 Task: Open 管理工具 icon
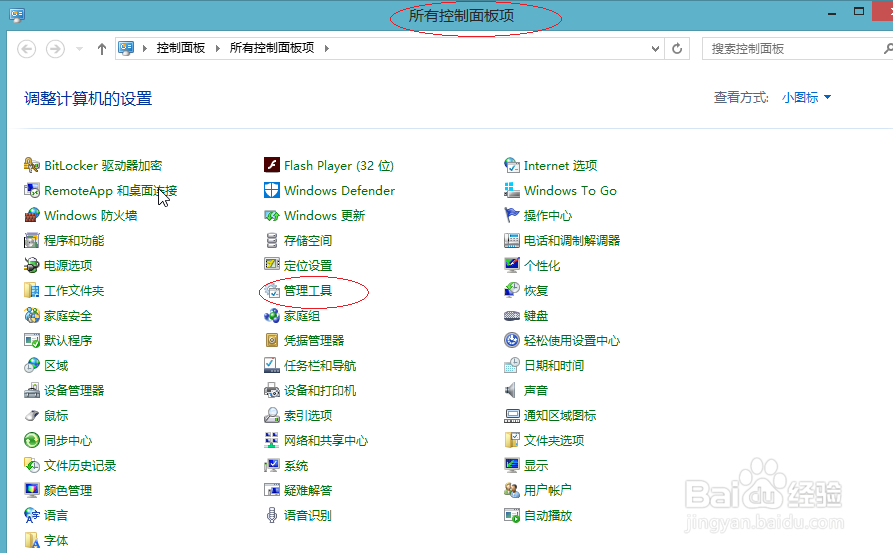[273, 290]
